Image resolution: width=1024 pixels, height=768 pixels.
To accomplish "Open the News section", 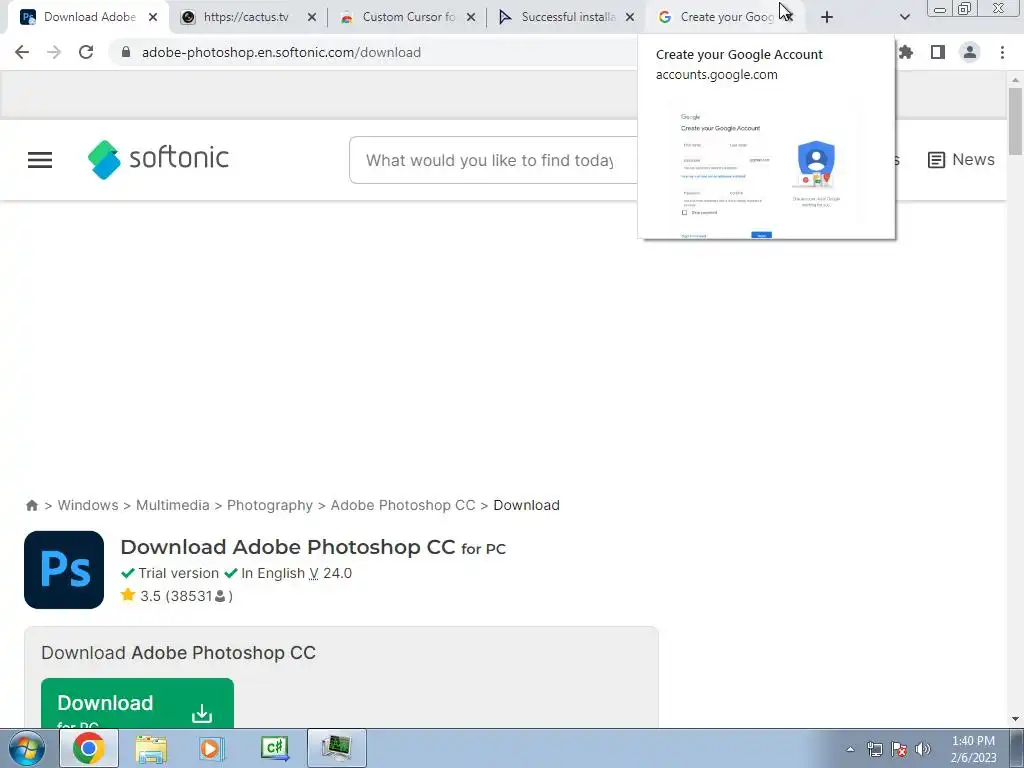I will pos(961,159).
